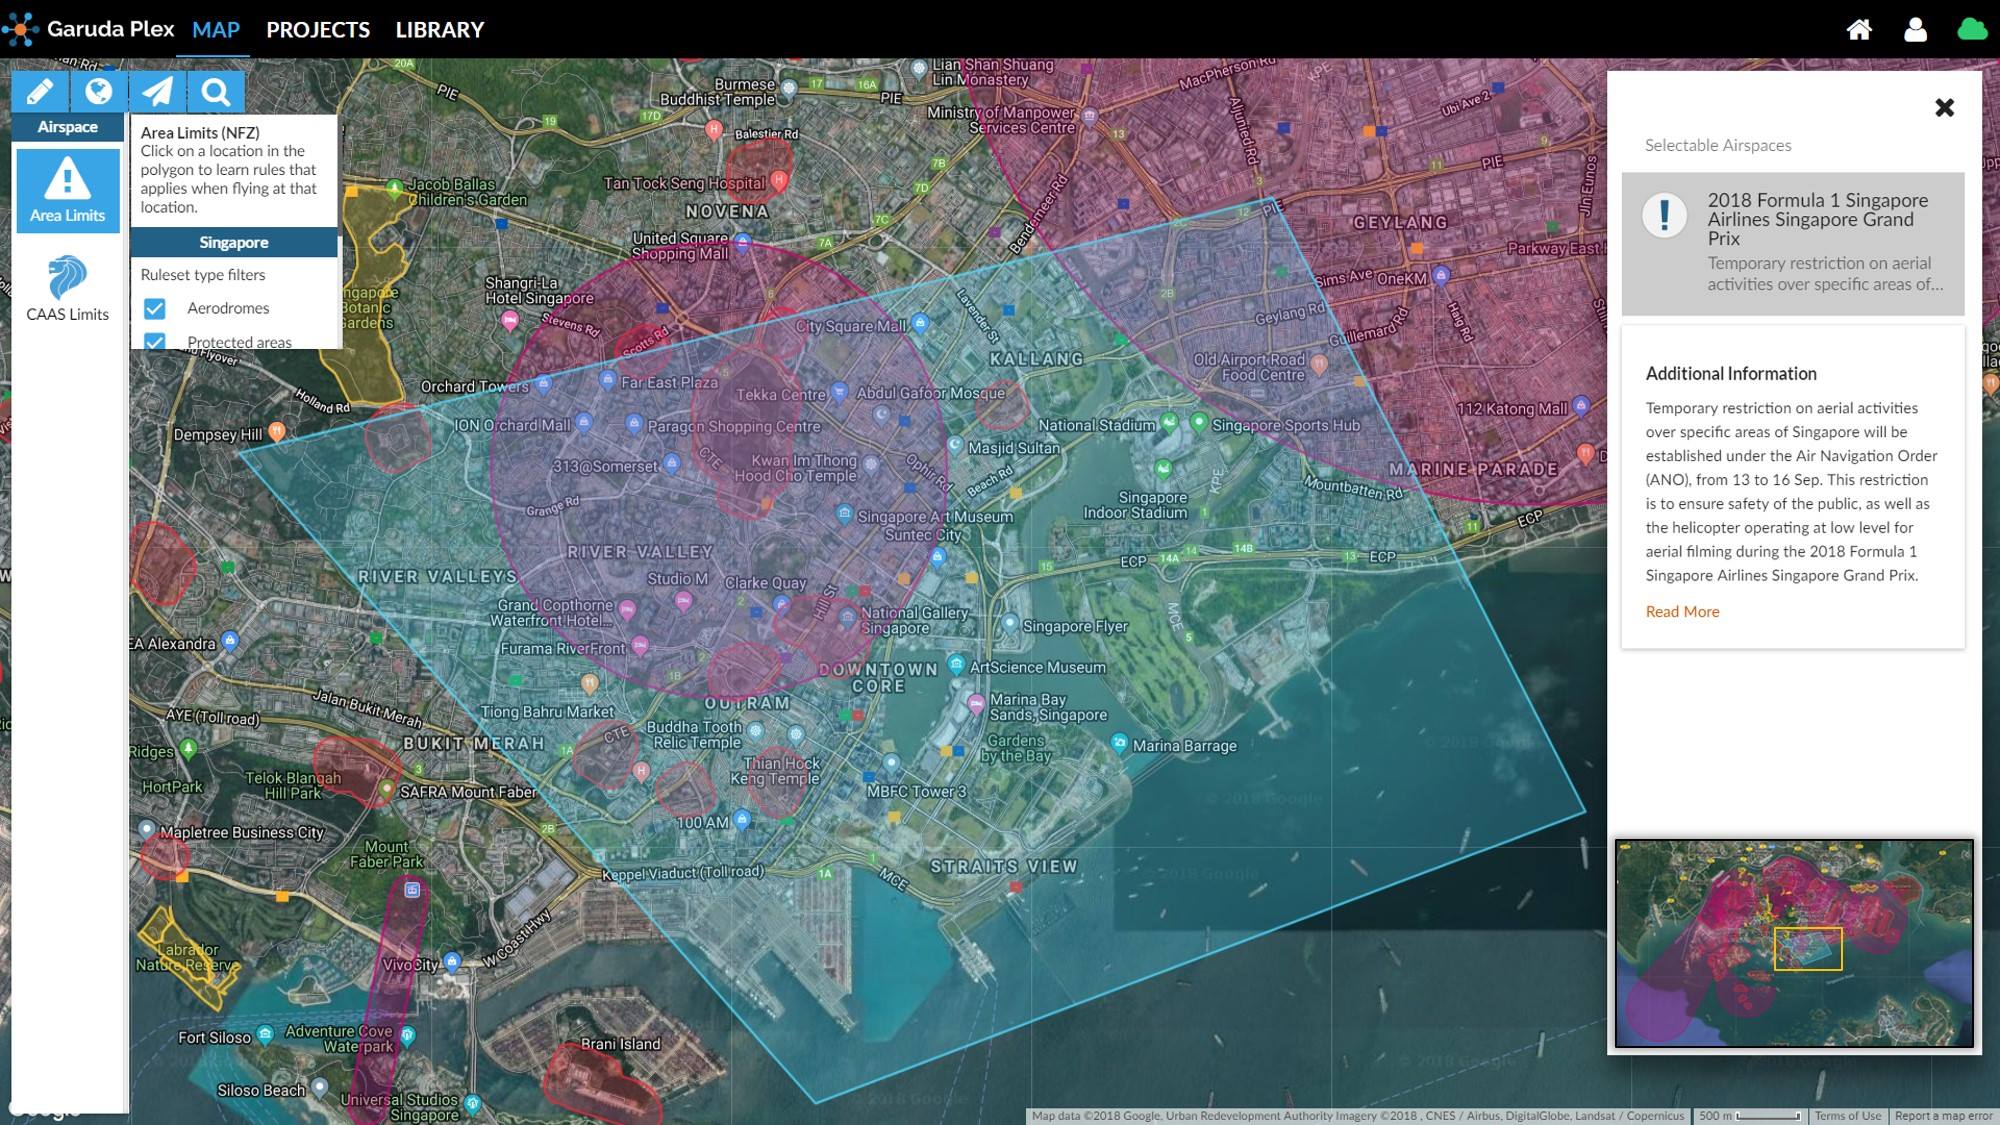Viewport: 2000px width, 1125px height.
Task: Open the globe map layers tool
Action: [x=99, y=92]
